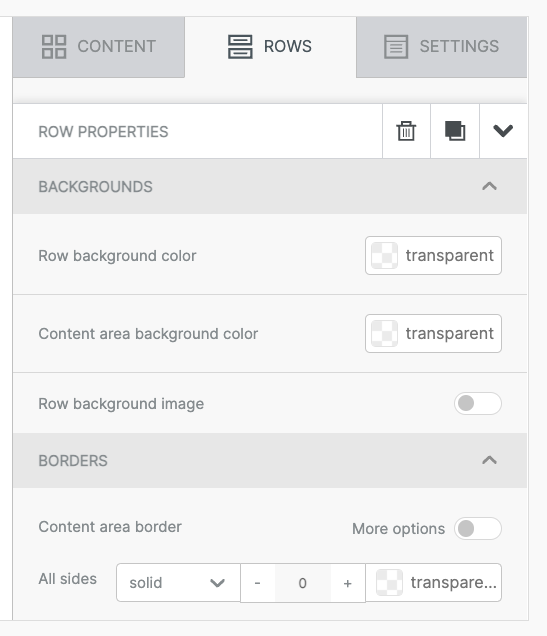This screenshot has height=636, width=547.
Task: Click the Rows tab stacked icon
Action: (240, 47)
